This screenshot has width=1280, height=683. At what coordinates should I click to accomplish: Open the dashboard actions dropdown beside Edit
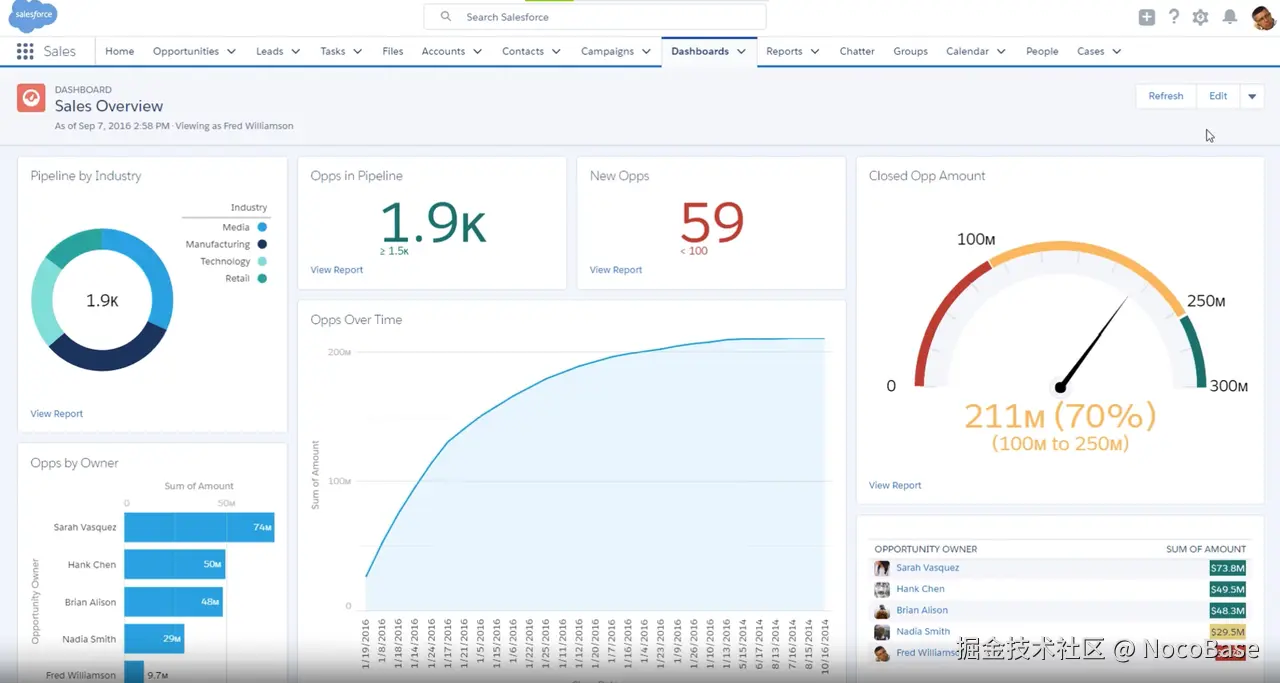click(1252, 96)
